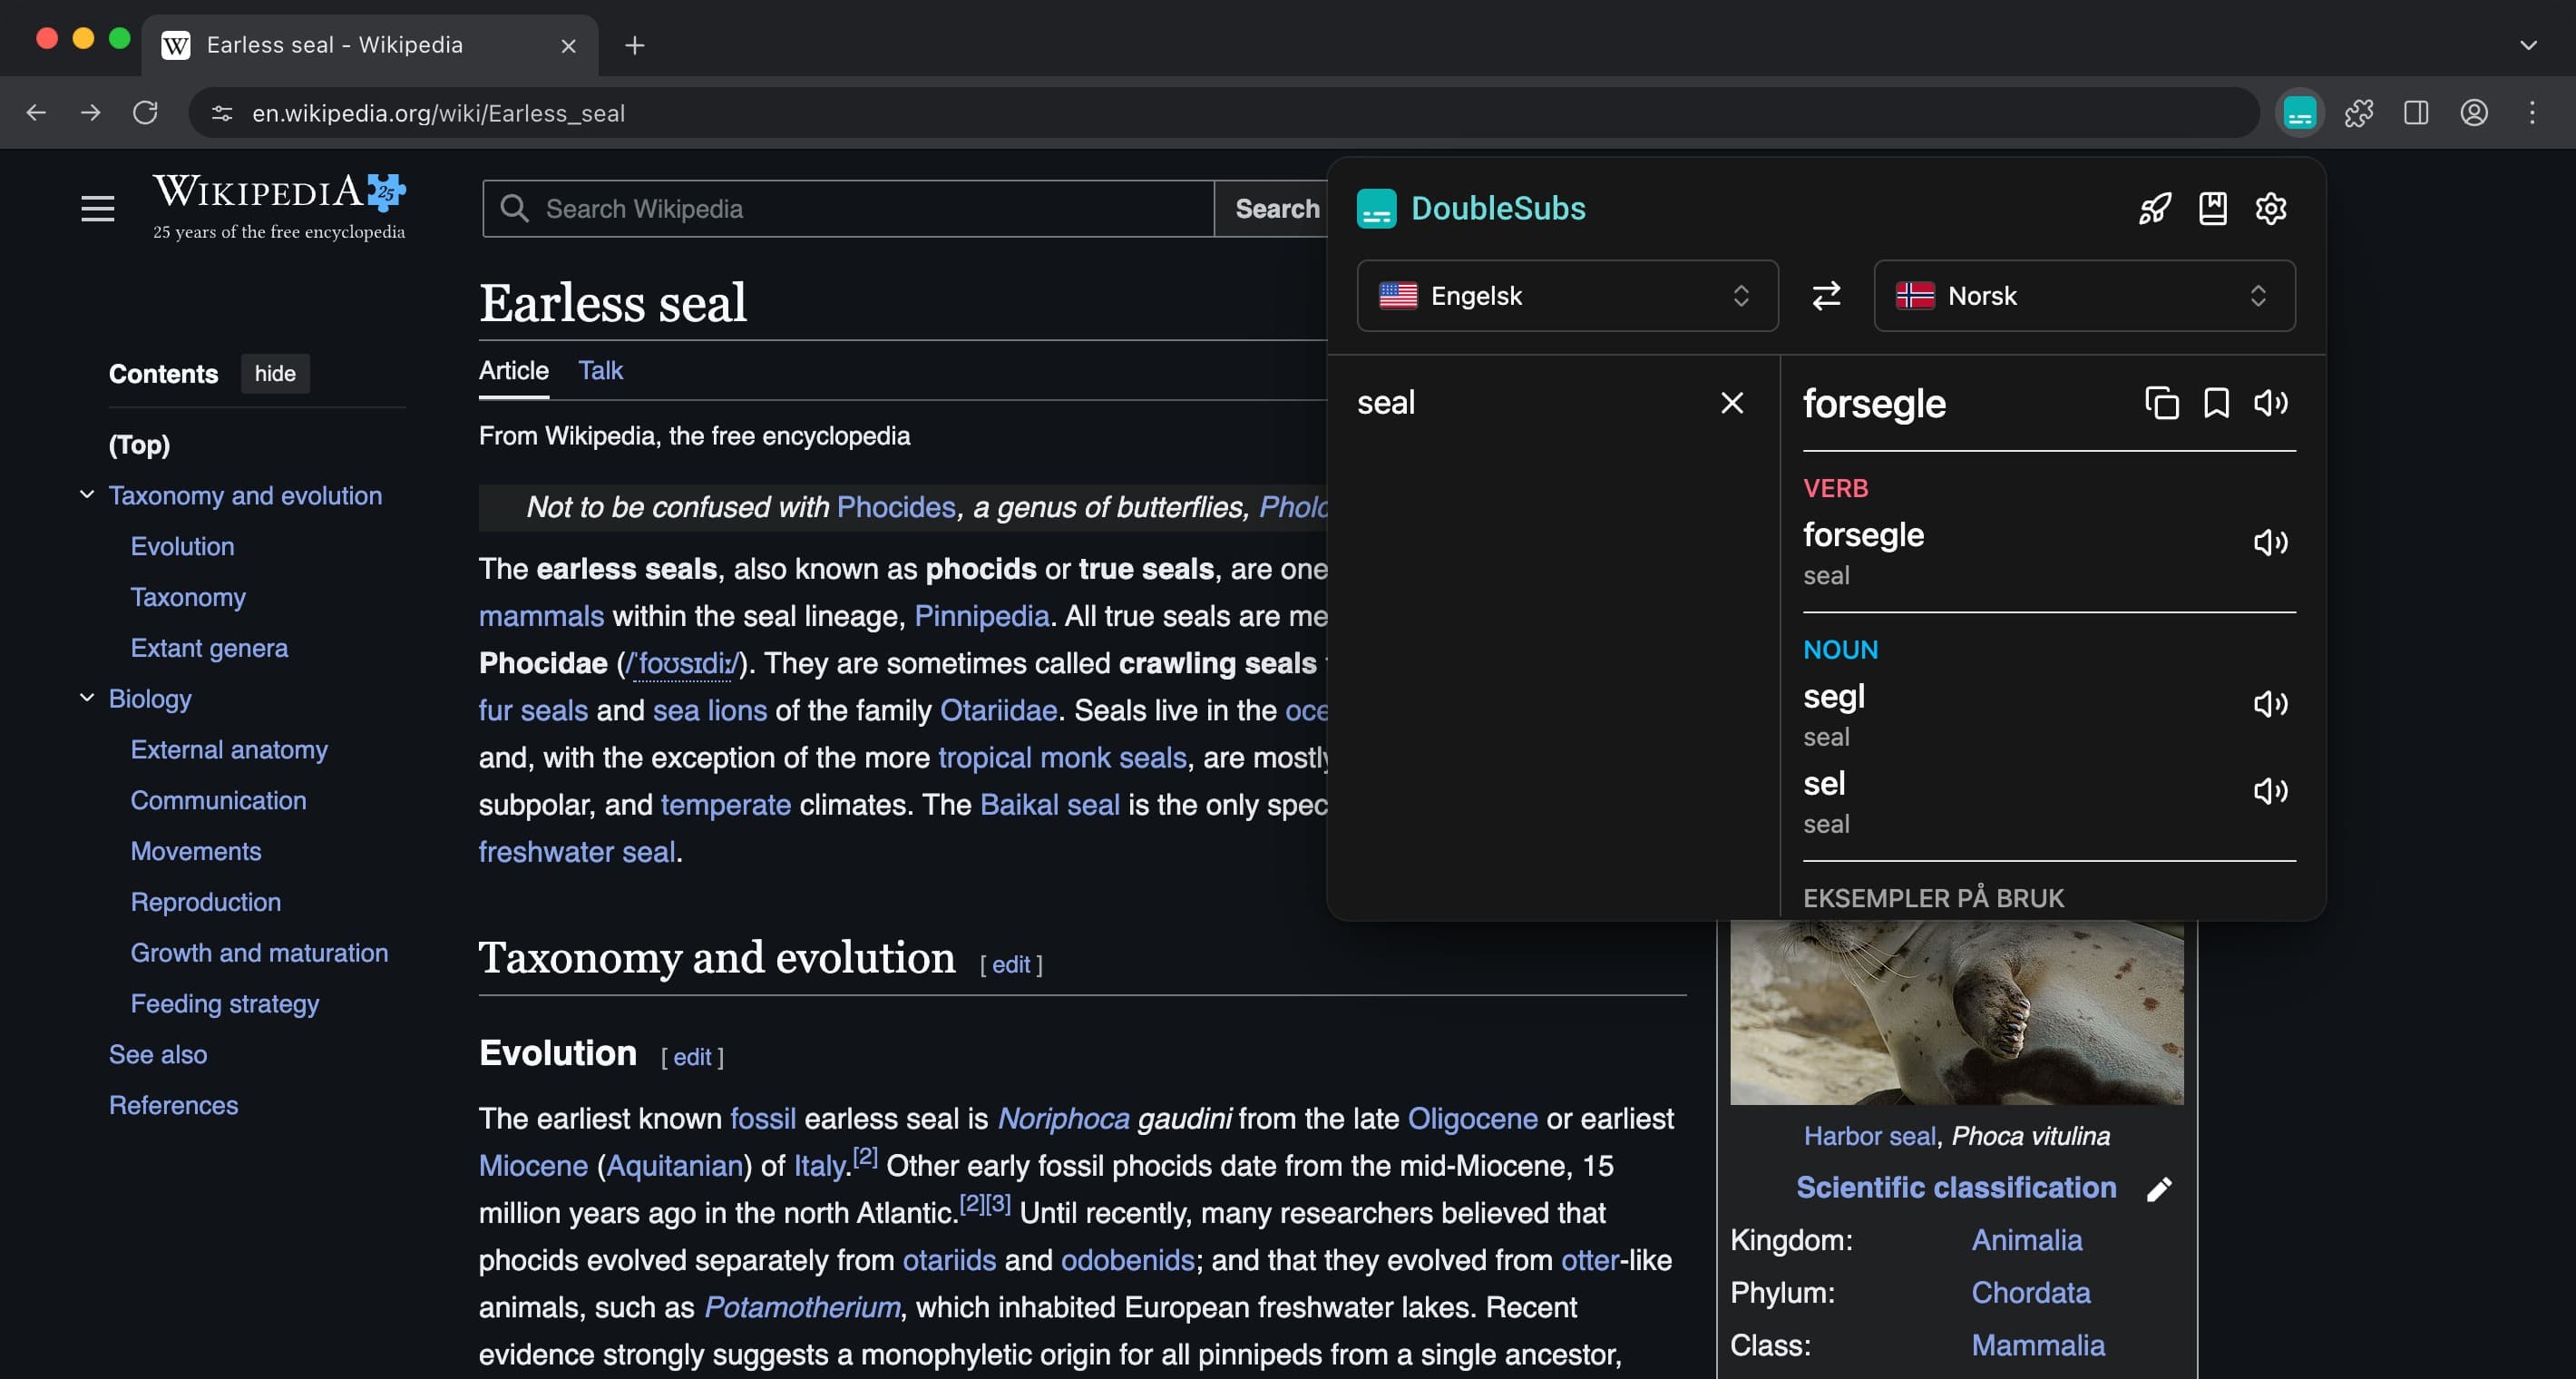Switch to the Article tab
The height and width of the screenshot is (1379, 2576).
[514, 371]
